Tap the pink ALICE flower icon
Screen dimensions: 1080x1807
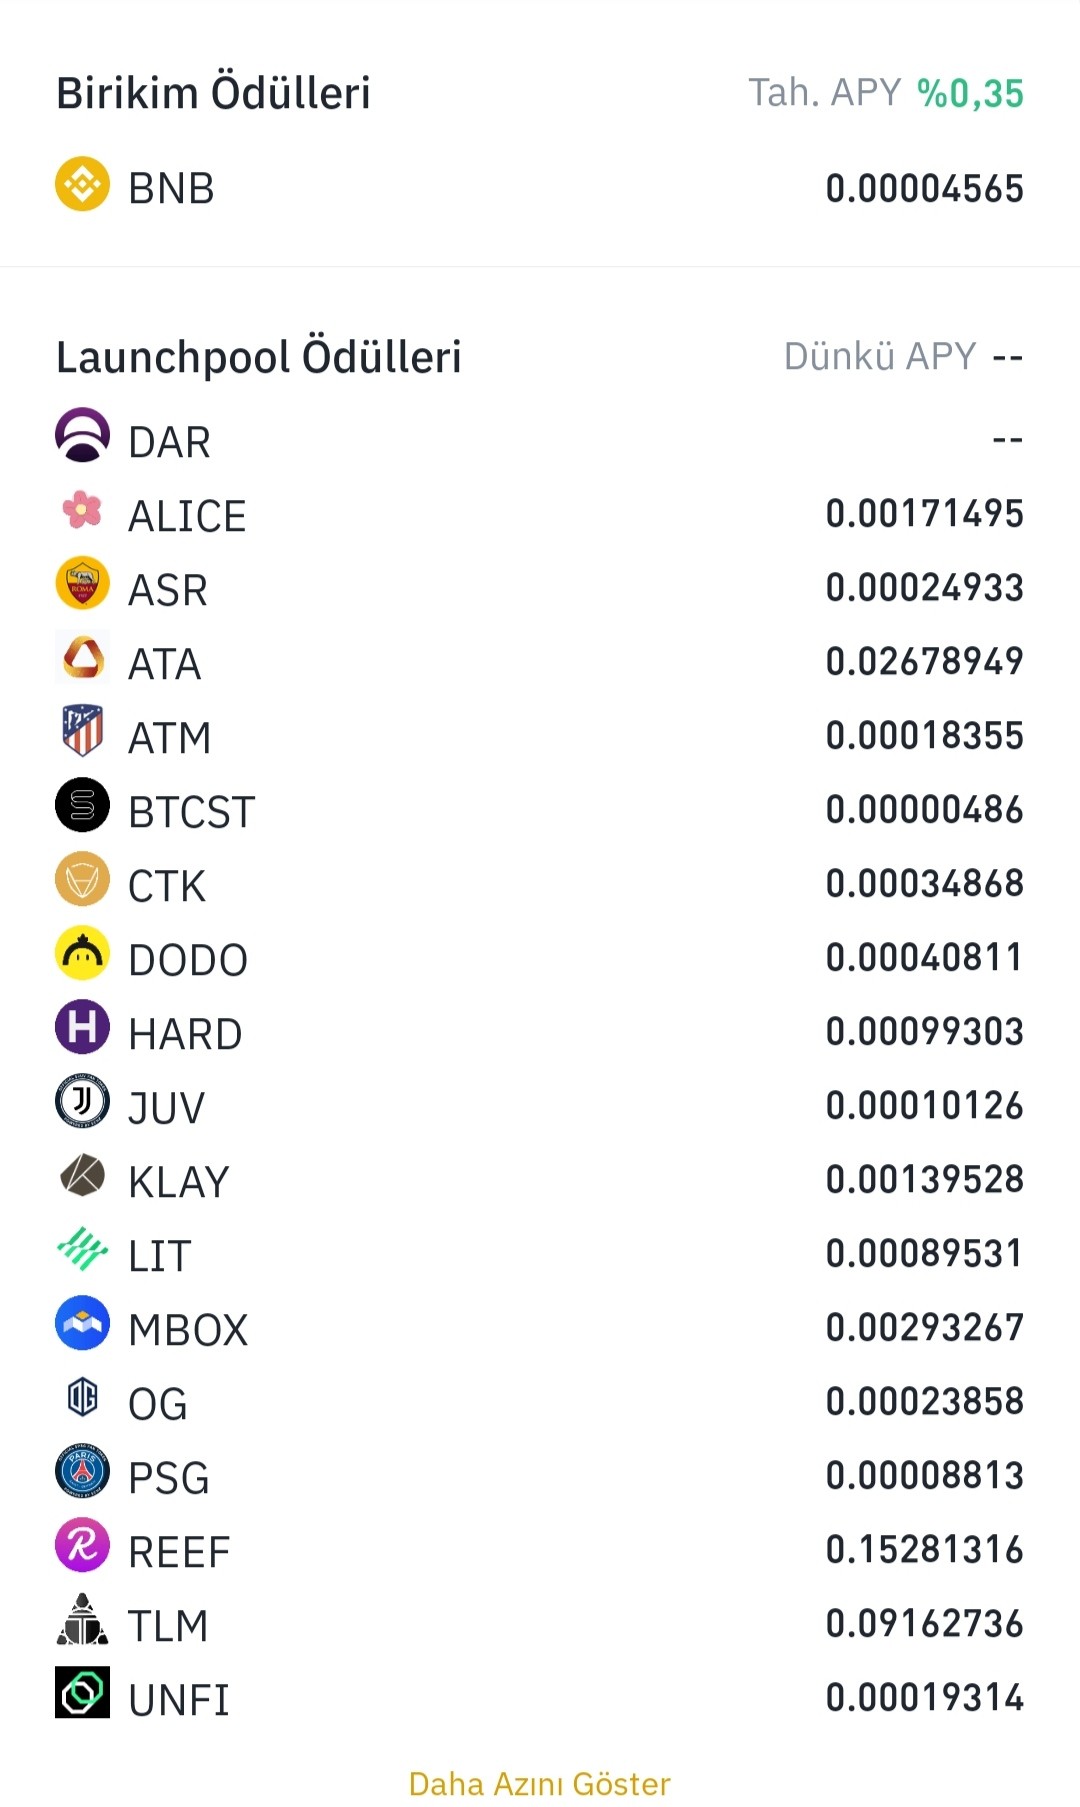(x=82, y=510)
